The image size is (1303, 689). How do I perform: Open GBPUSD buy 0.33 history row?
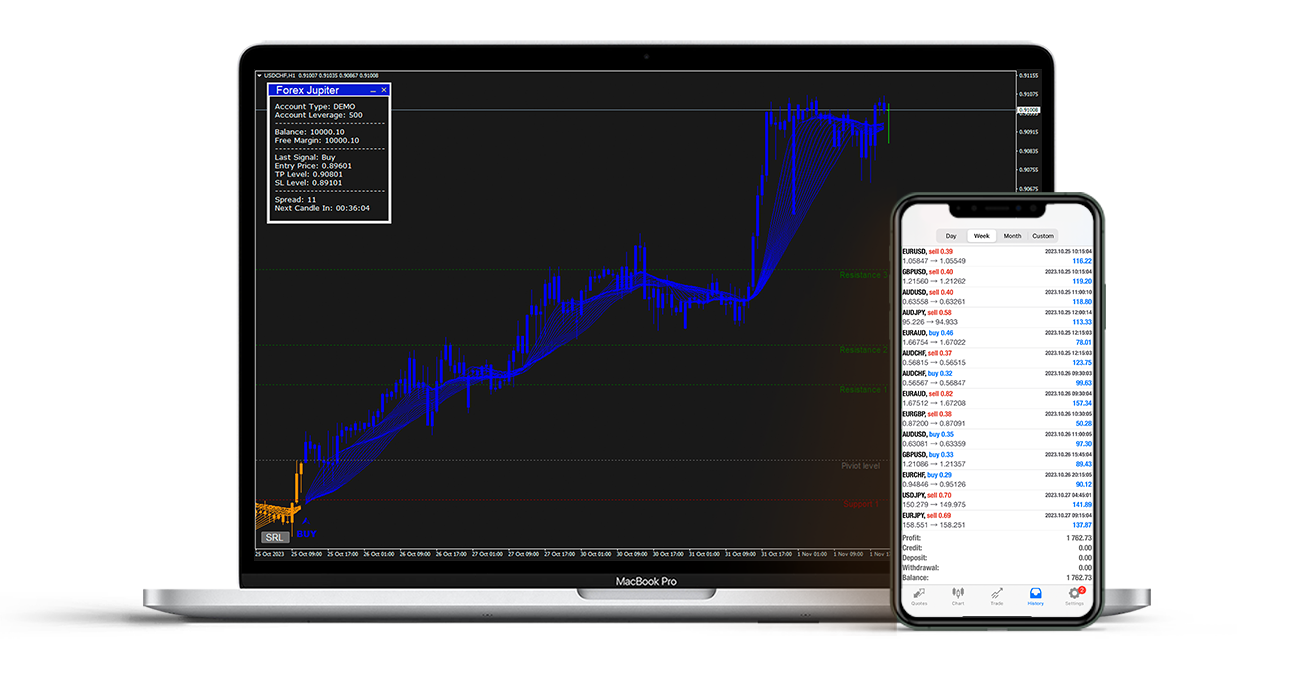pos(997,459)
